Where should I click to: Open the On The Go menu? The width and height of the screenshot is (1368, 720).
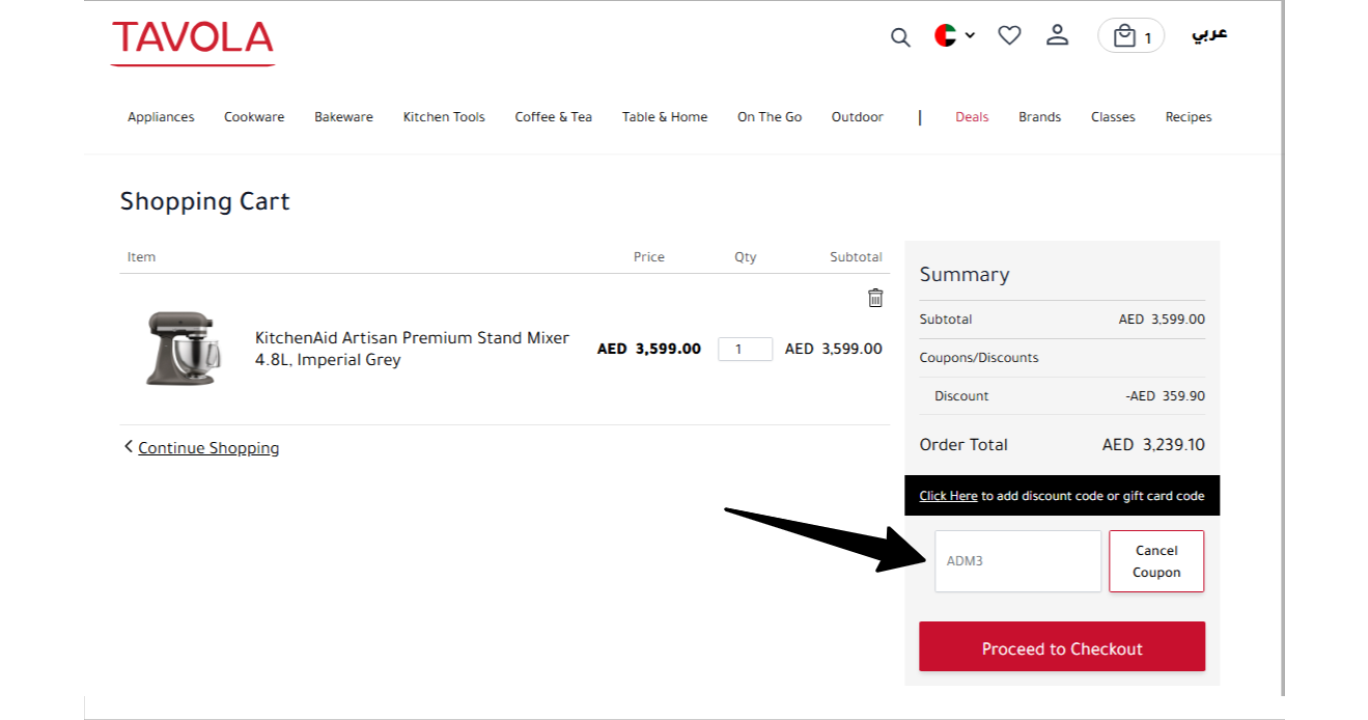[770, 117]
